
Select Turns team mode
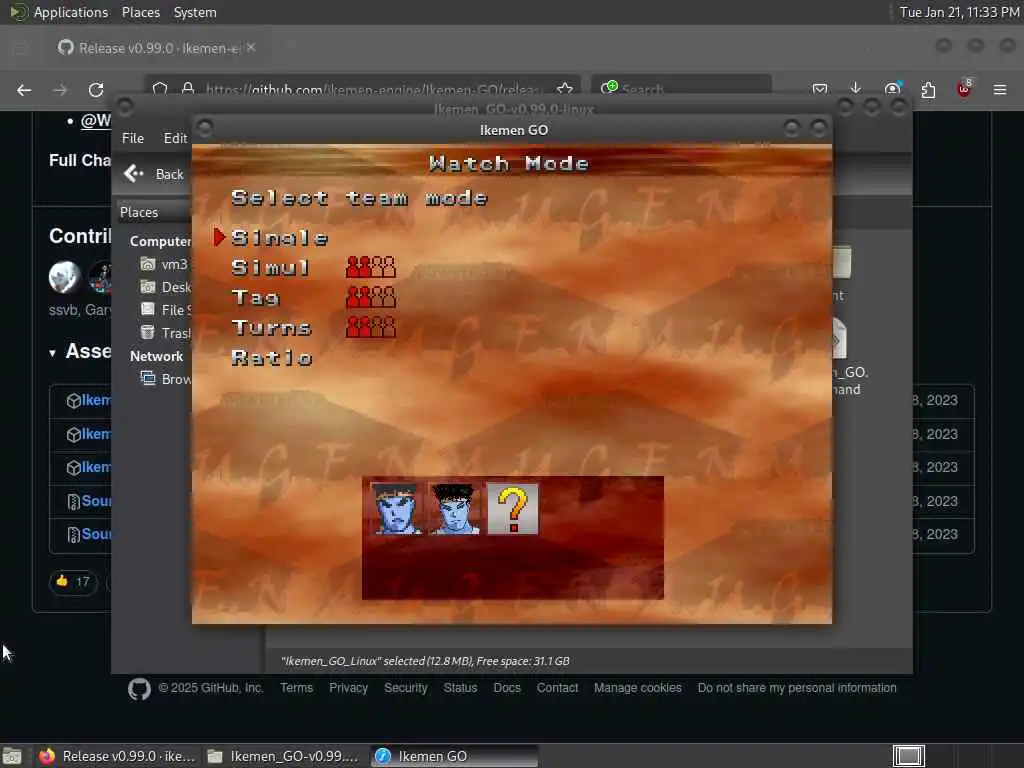271,327
